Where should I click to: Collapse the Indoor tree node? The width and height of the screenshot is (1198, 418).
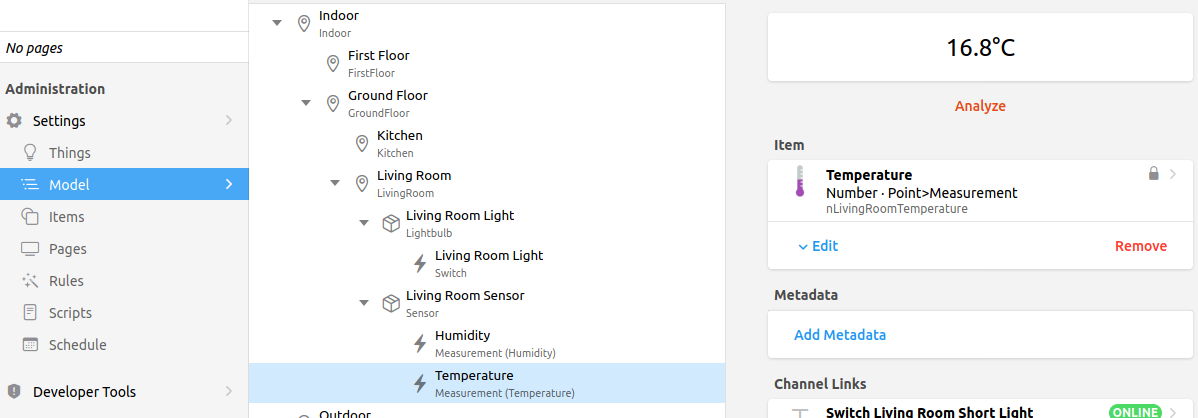[277, 23]
